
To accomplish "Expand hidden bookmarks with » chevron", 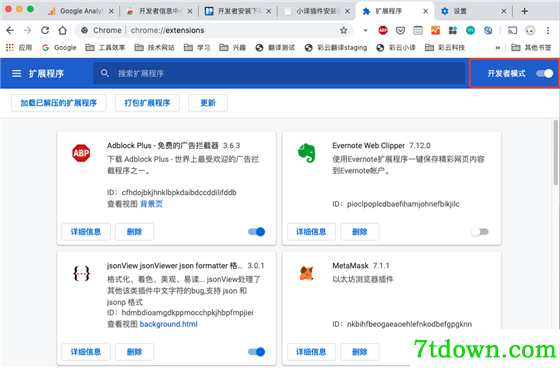I will [x=498, y=48].
